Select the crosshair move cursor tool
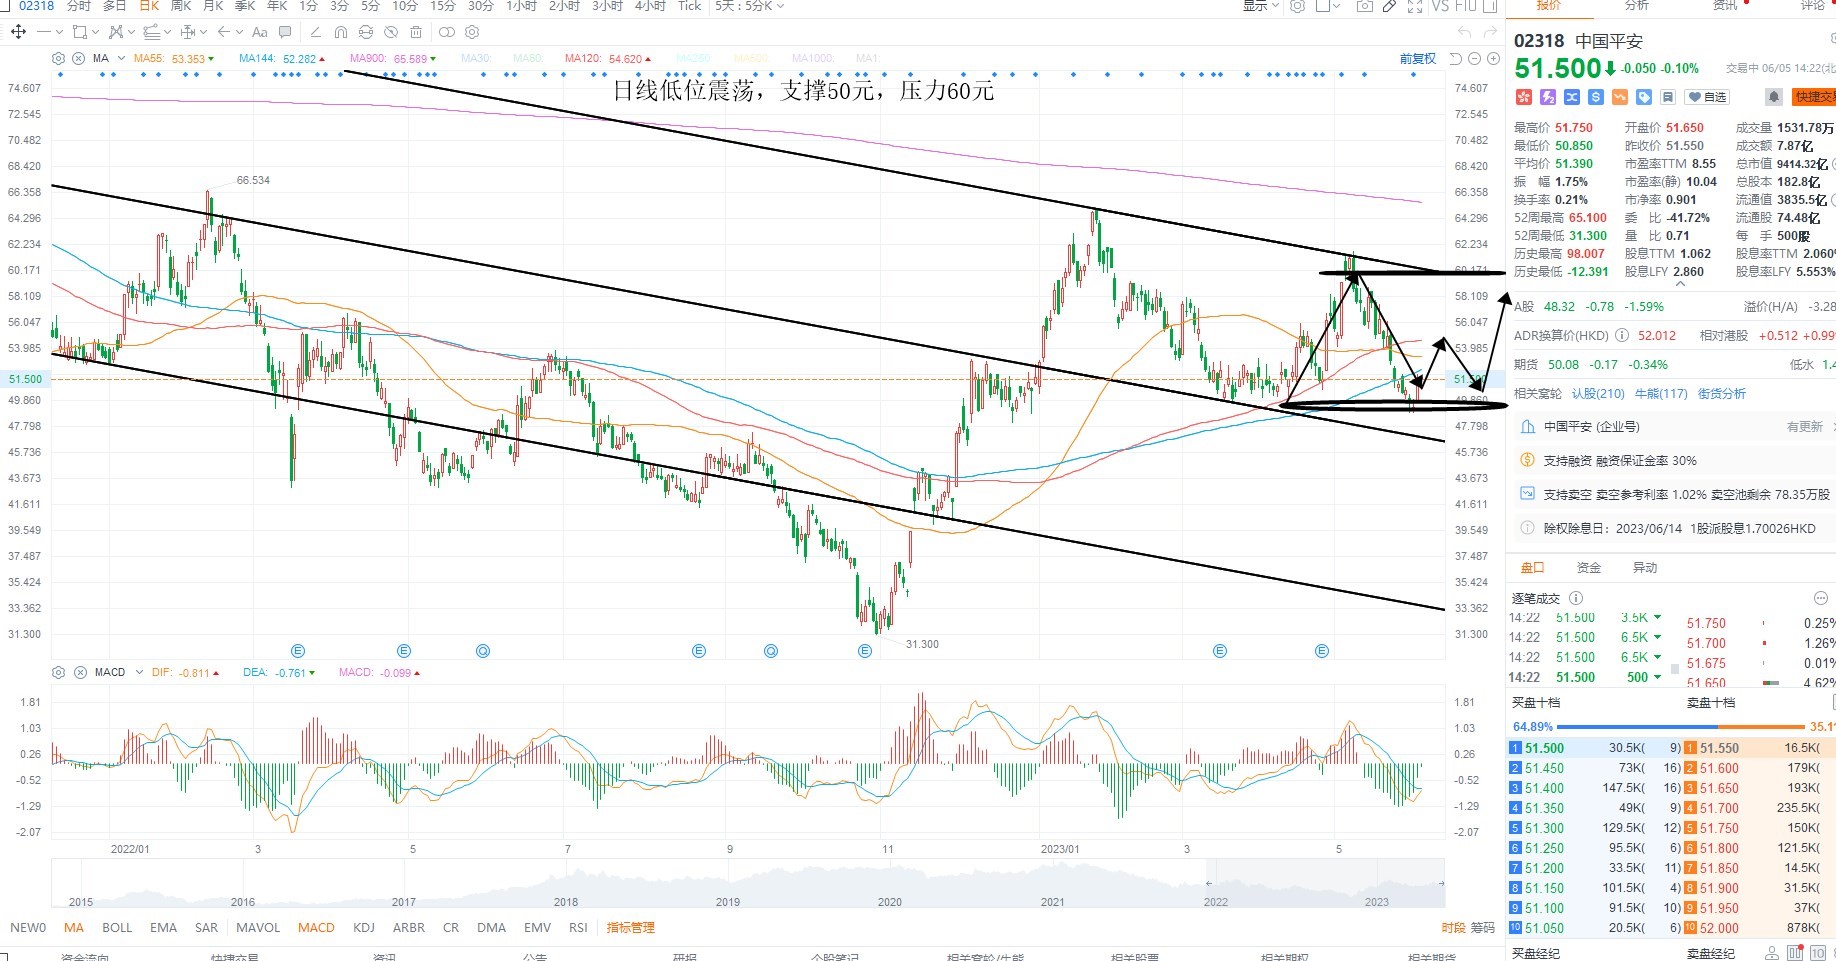This screenshot has height=961, width=1836. pos(18,32)
